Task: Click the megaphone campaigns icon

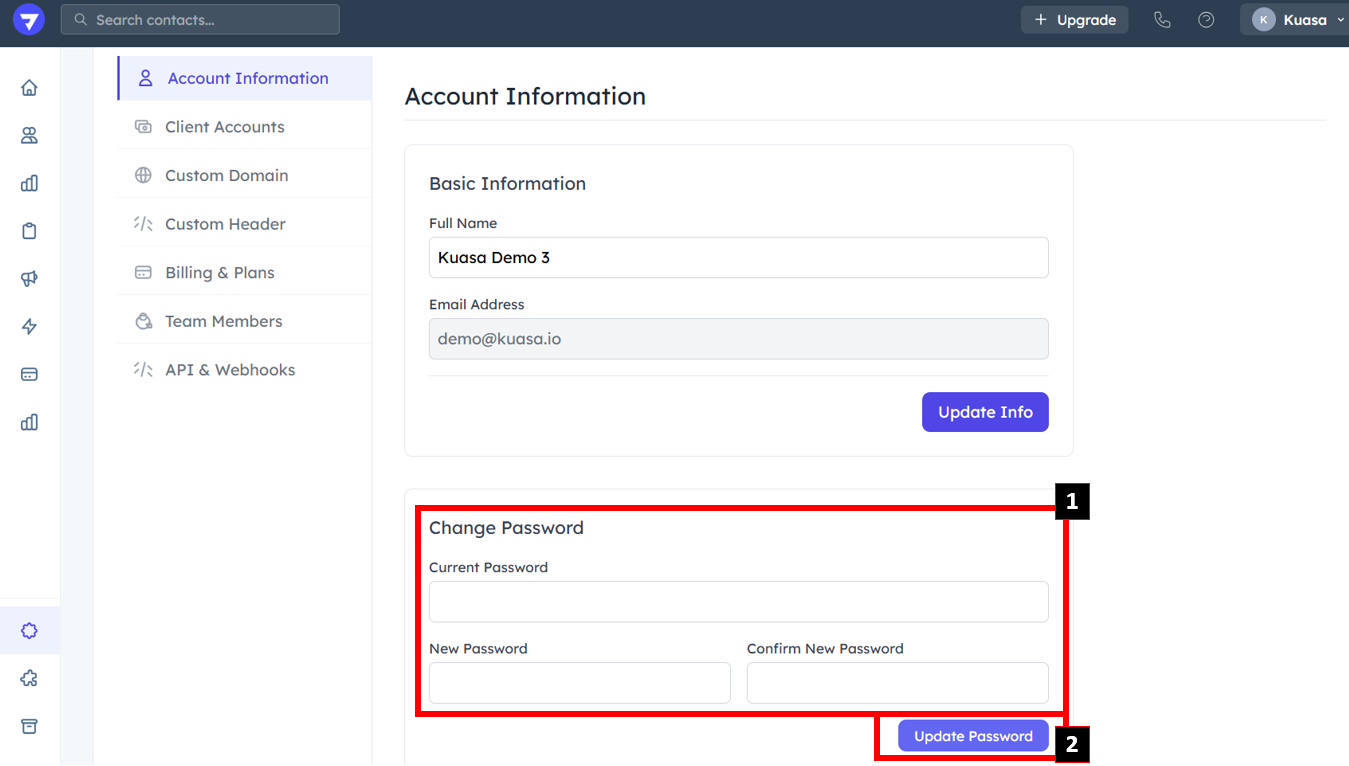Action: [29, 279]
